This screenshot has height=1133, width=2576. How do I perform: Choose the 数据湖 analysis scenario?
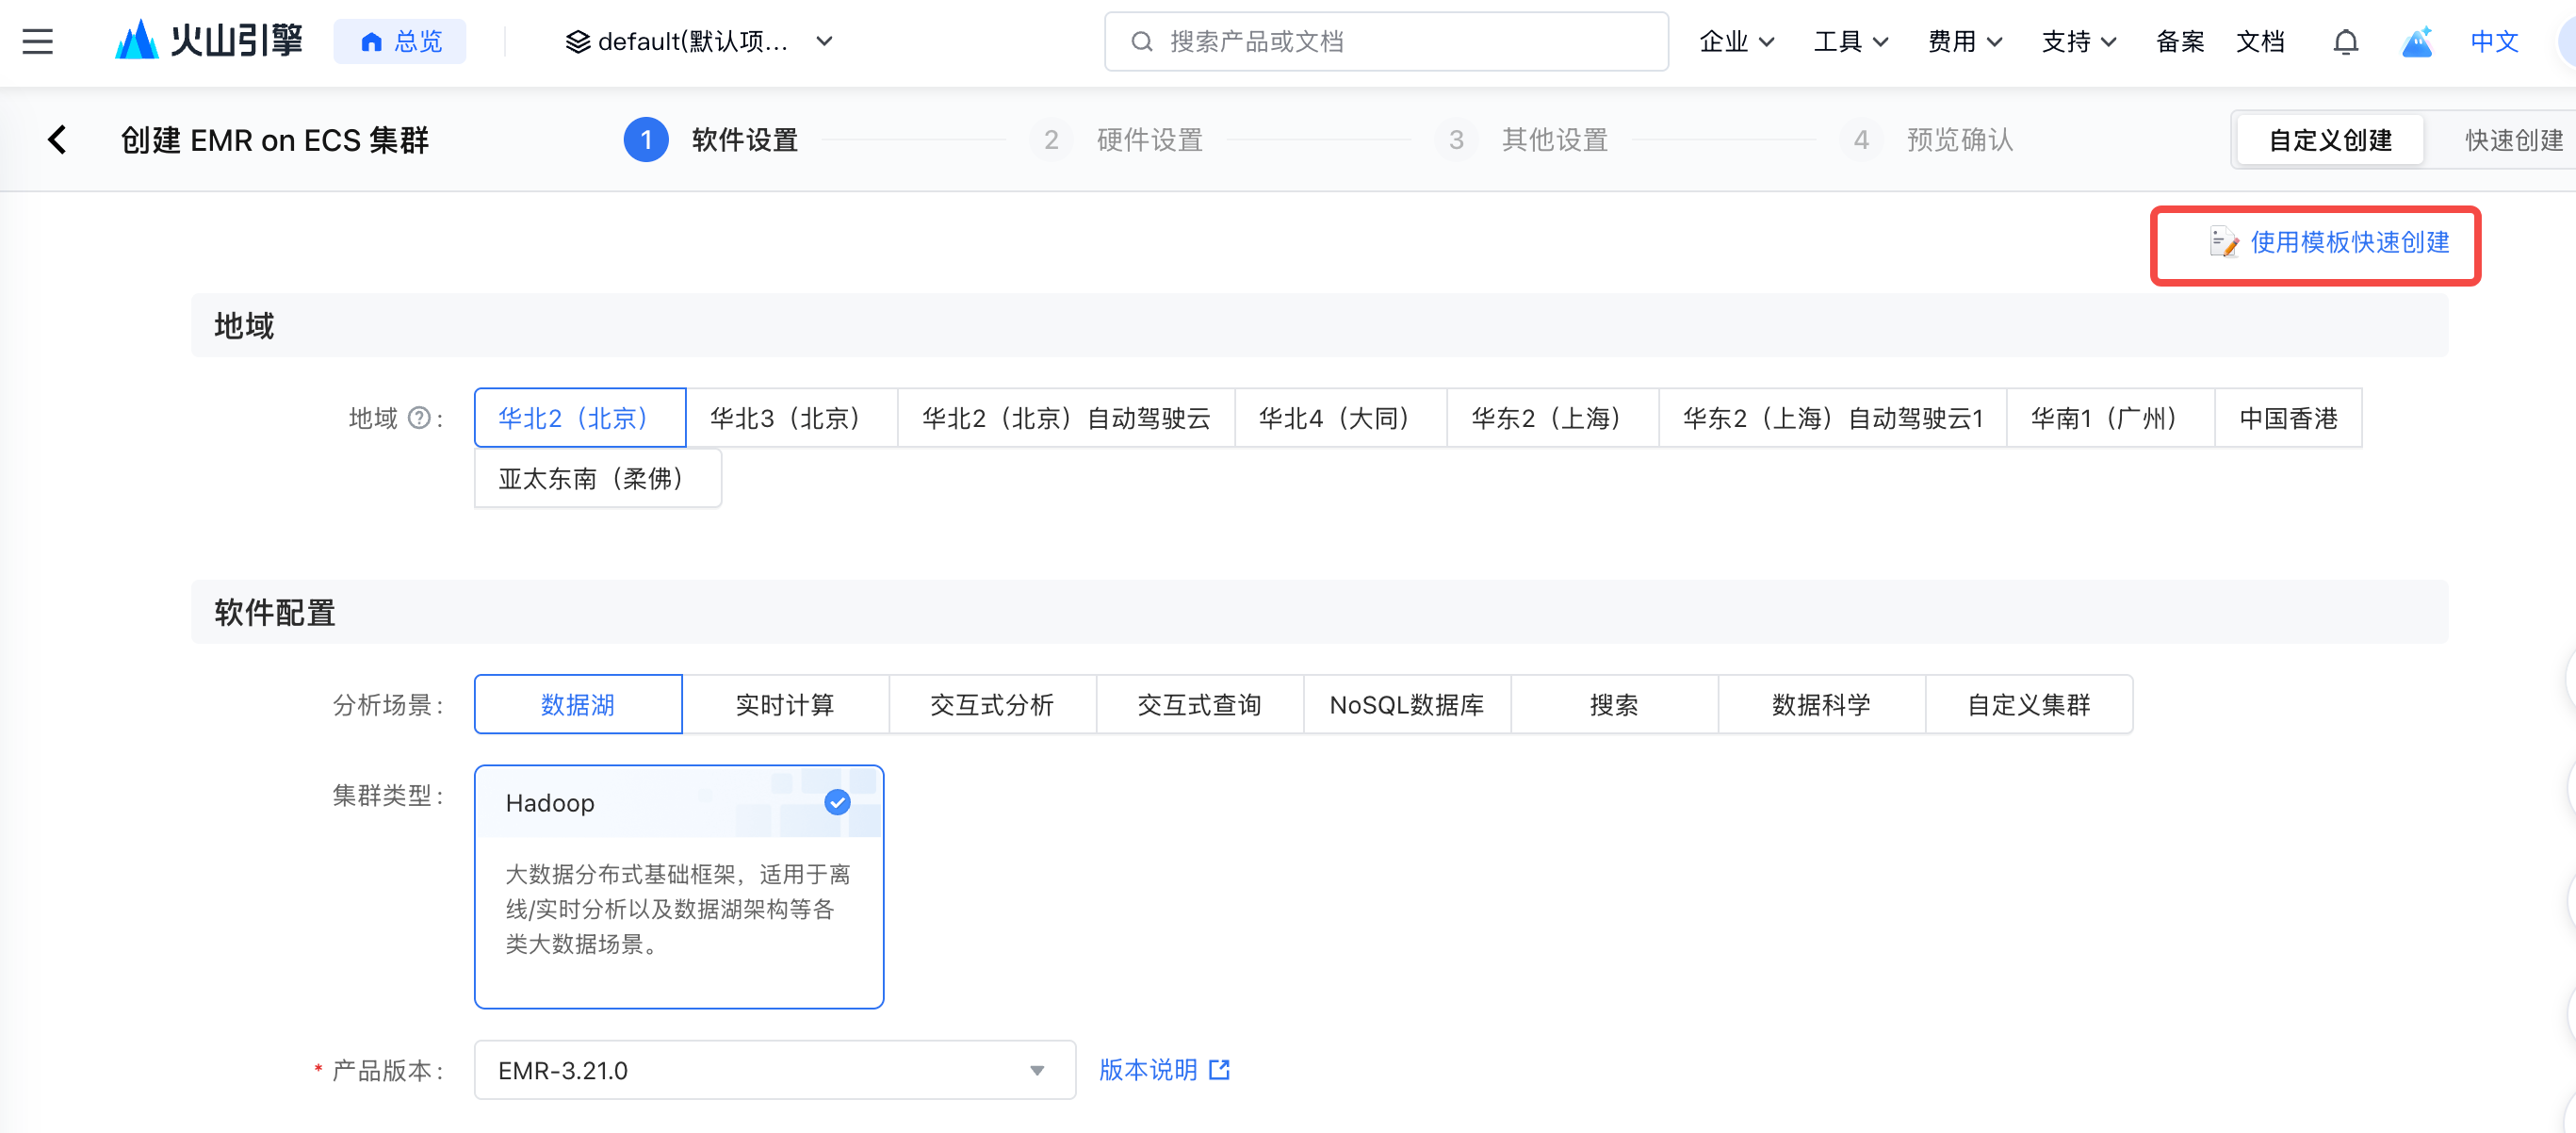point(578,705)
